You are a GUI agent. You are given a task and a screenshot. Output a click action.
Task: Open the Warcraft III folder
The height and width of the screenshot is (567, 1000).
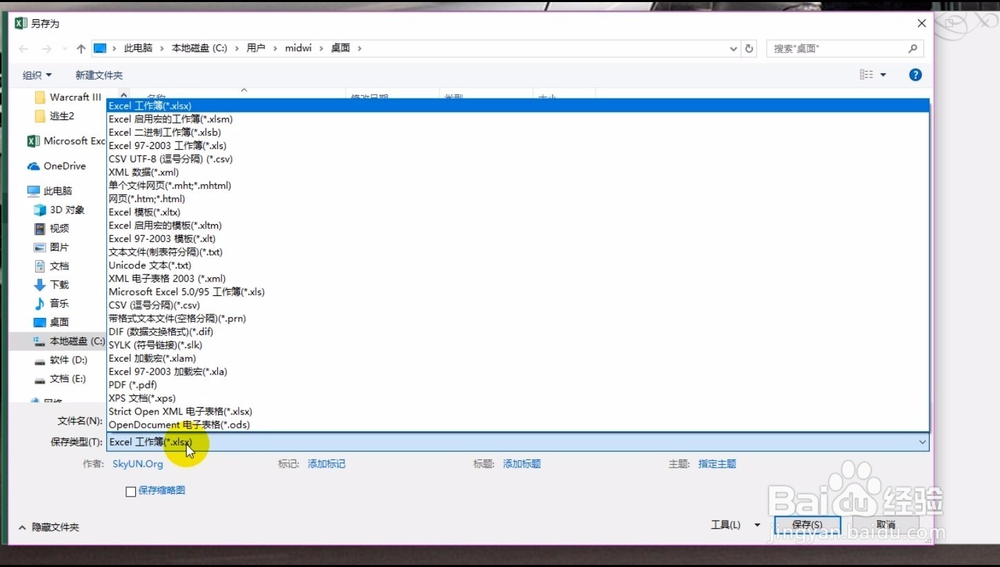68,97
